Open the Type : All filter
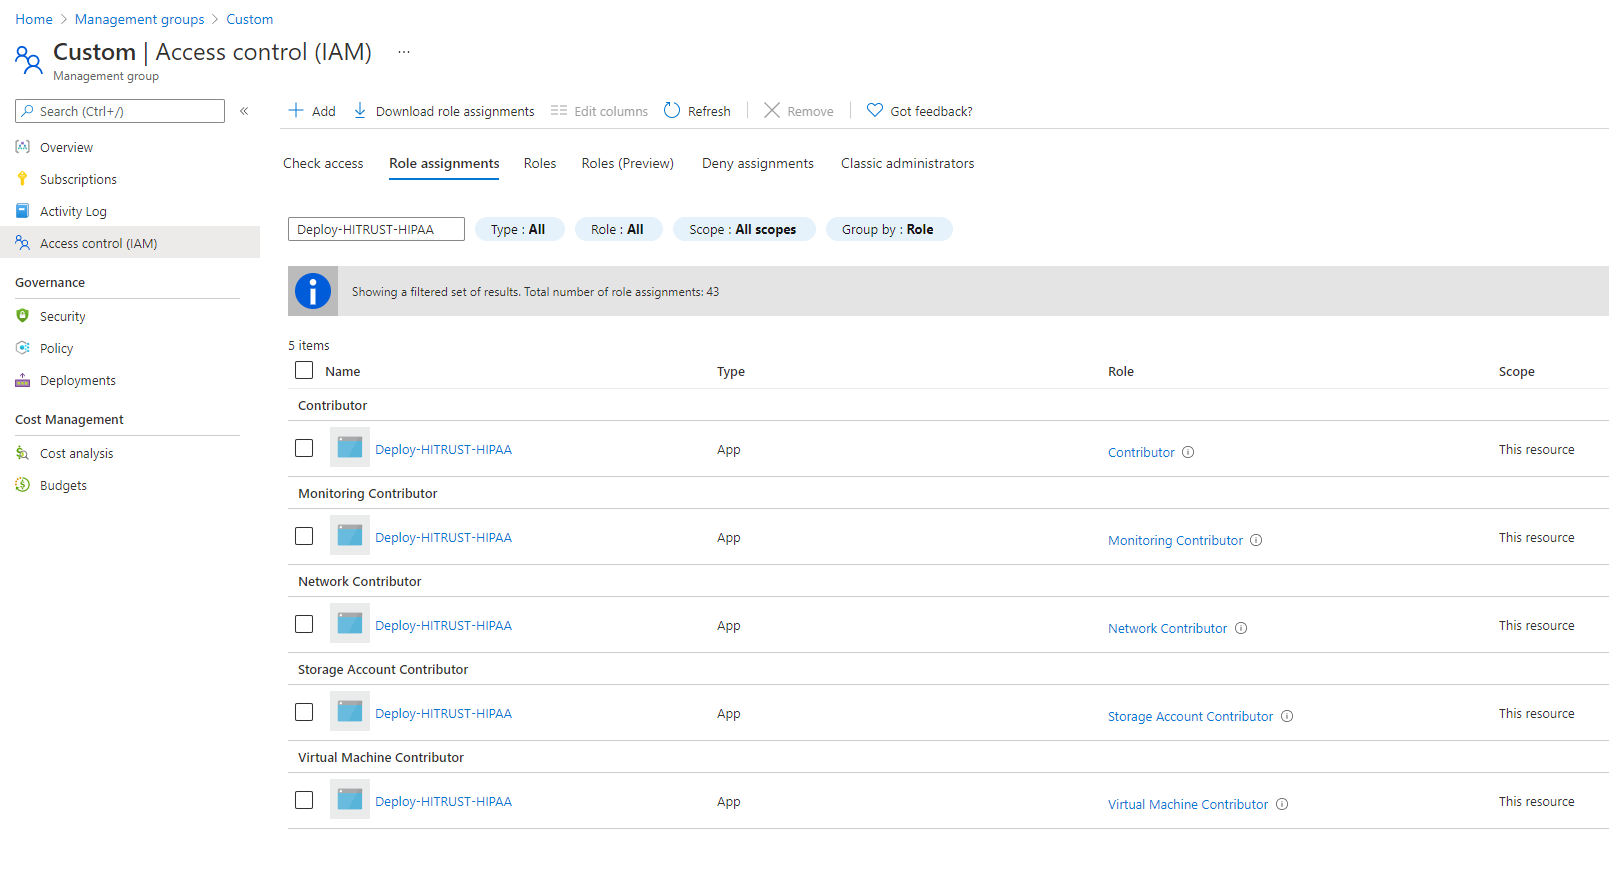Image resolution: width=1609 pixels, height=872 pixels. coord(519,229)
